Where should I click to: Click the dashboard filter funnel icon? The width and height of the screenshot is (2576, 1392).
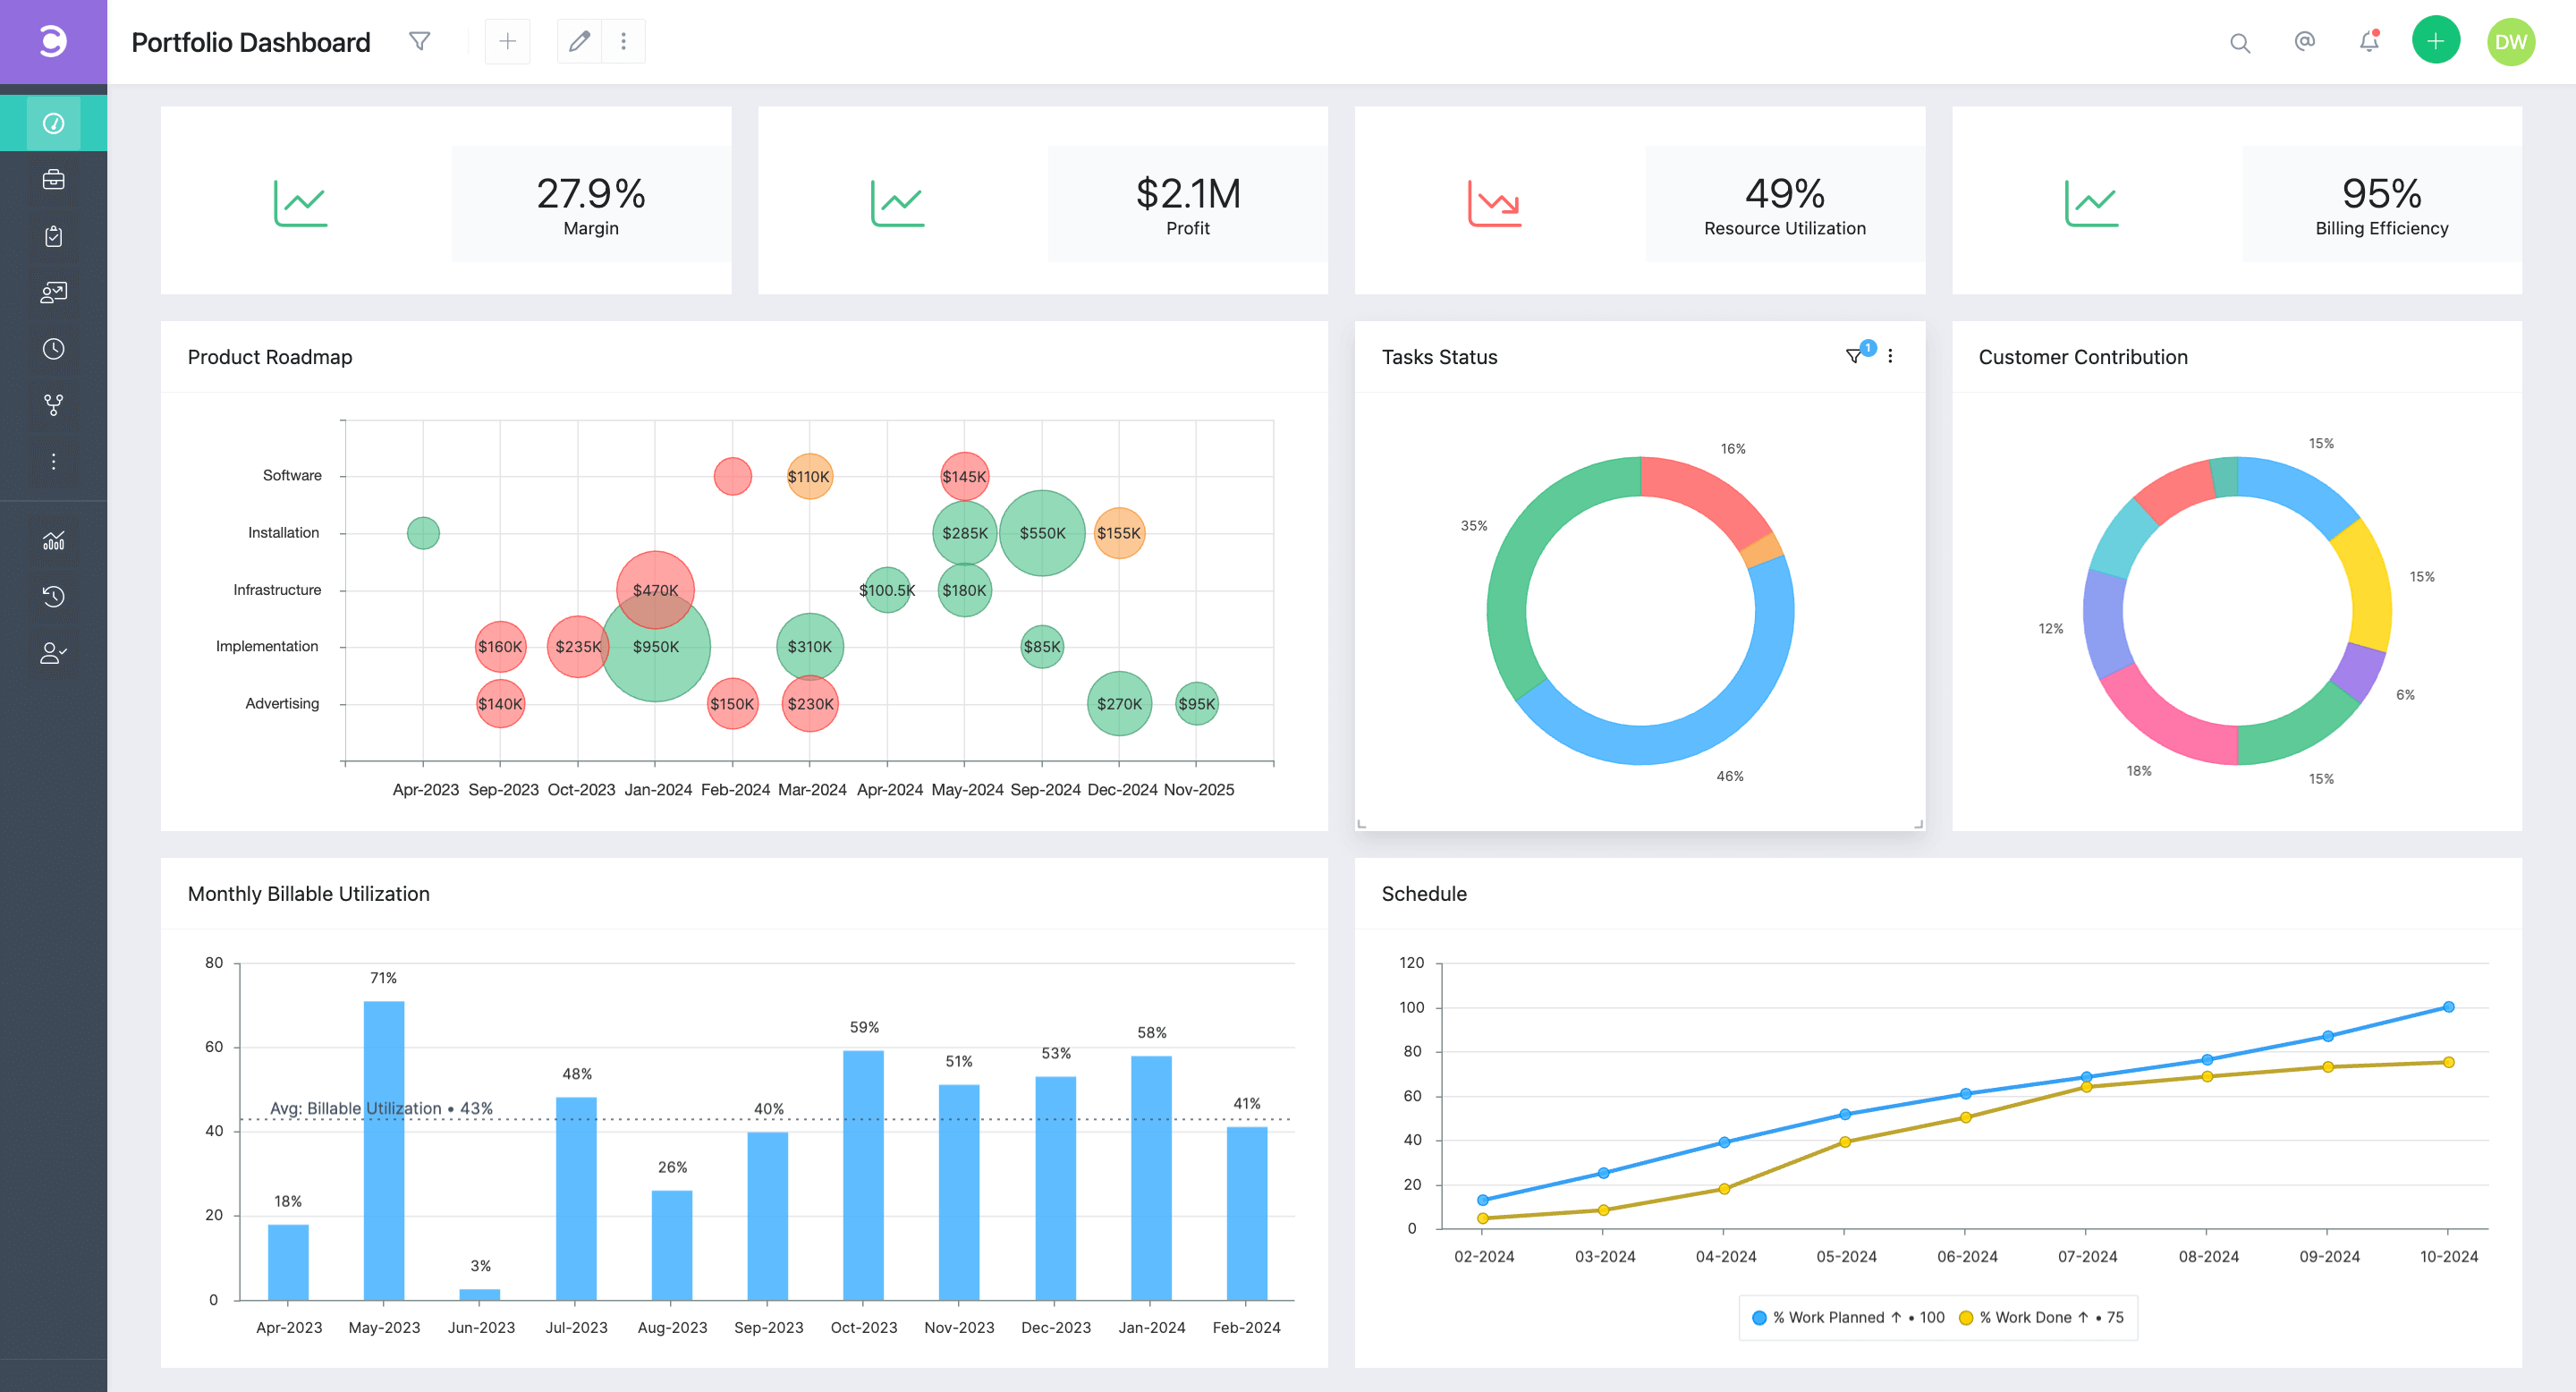pos(420,41)
